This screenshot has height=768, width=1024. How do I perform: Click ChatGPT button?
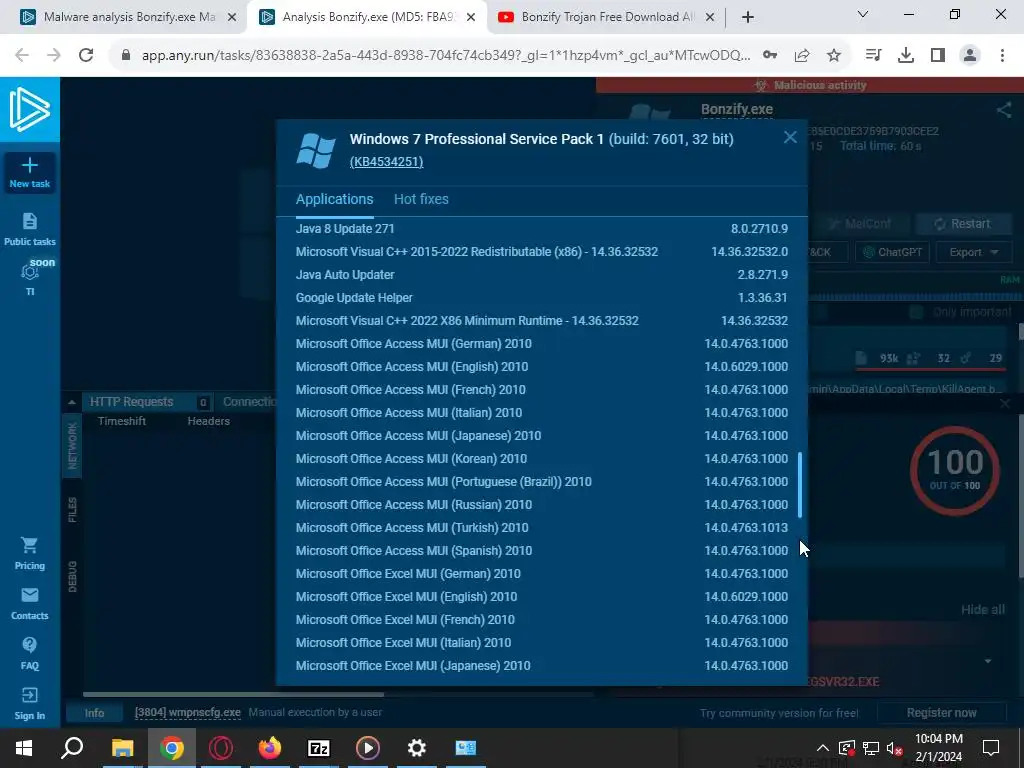click(892, 252)
